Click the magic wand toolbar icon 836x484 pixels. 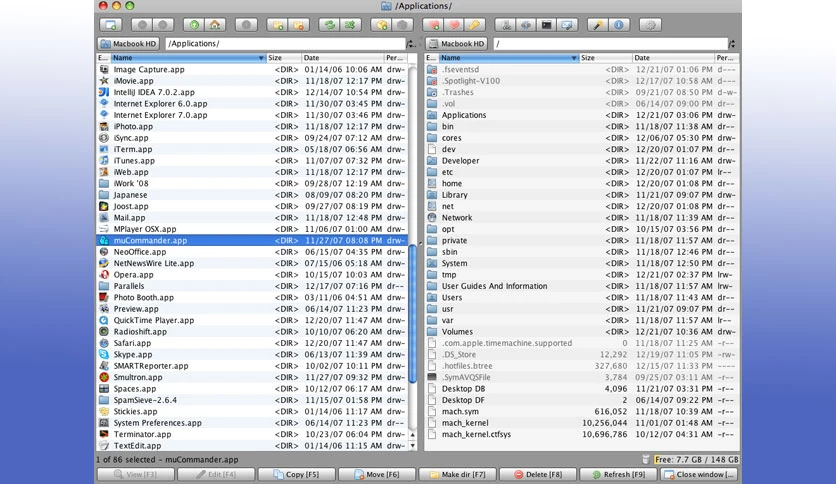pos(598,25)
